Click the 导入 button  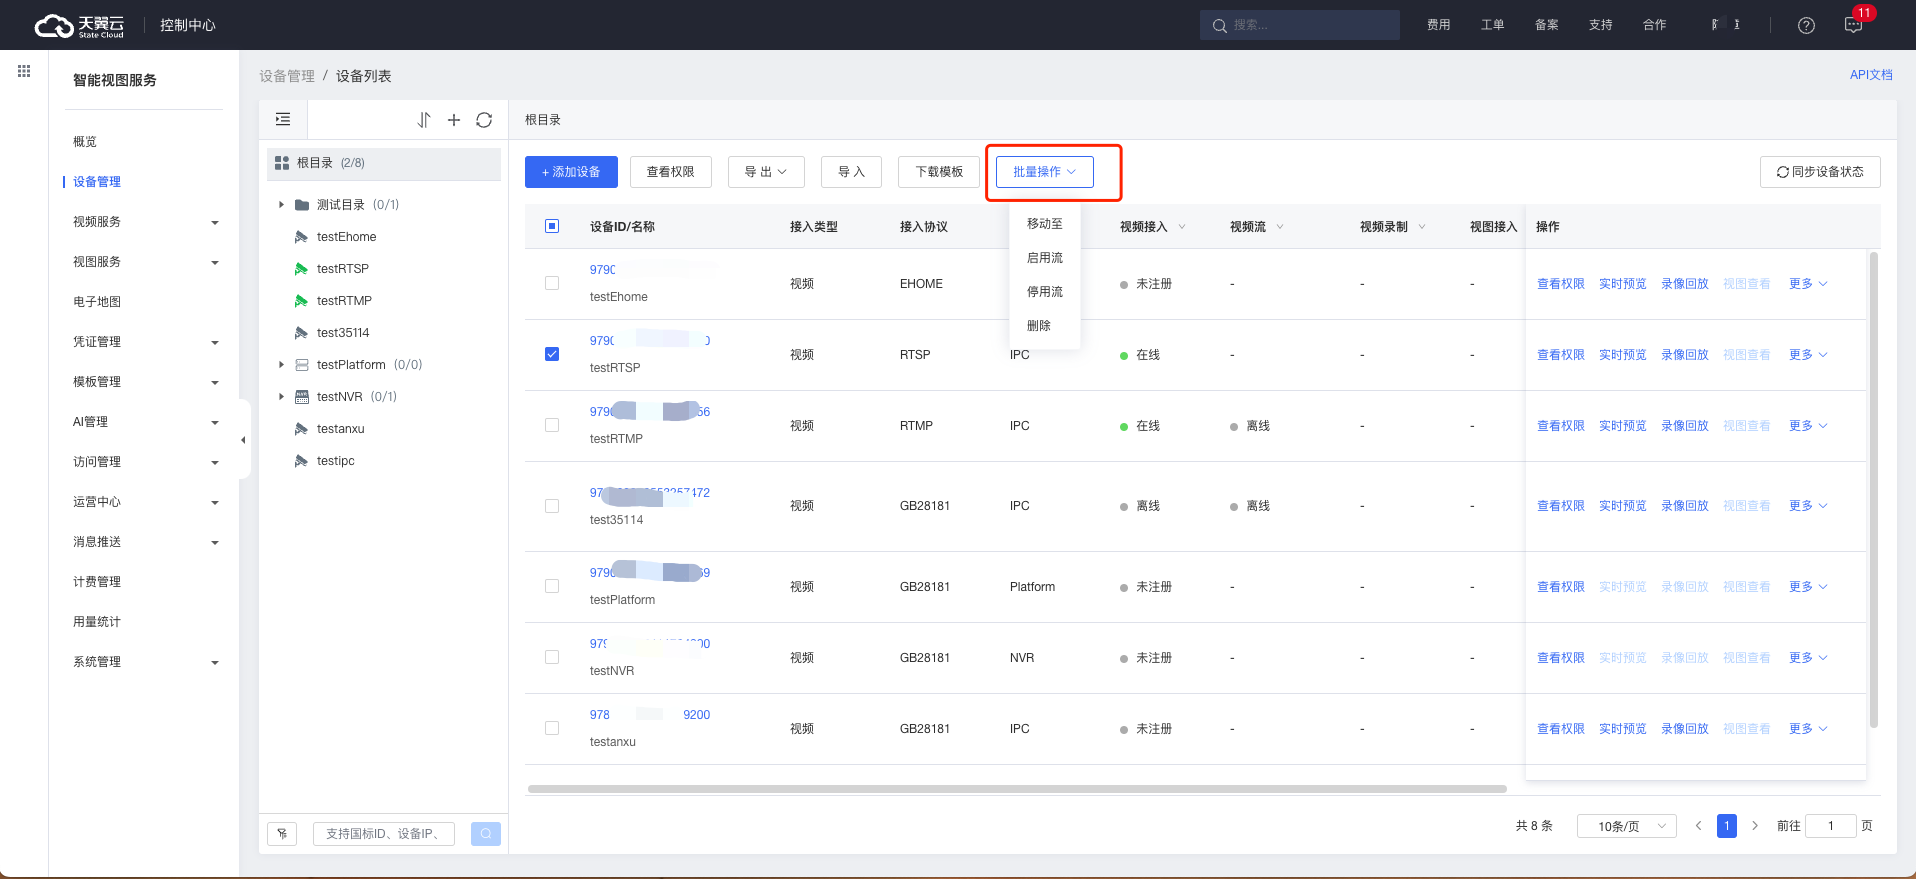click(x=851, y=172)
